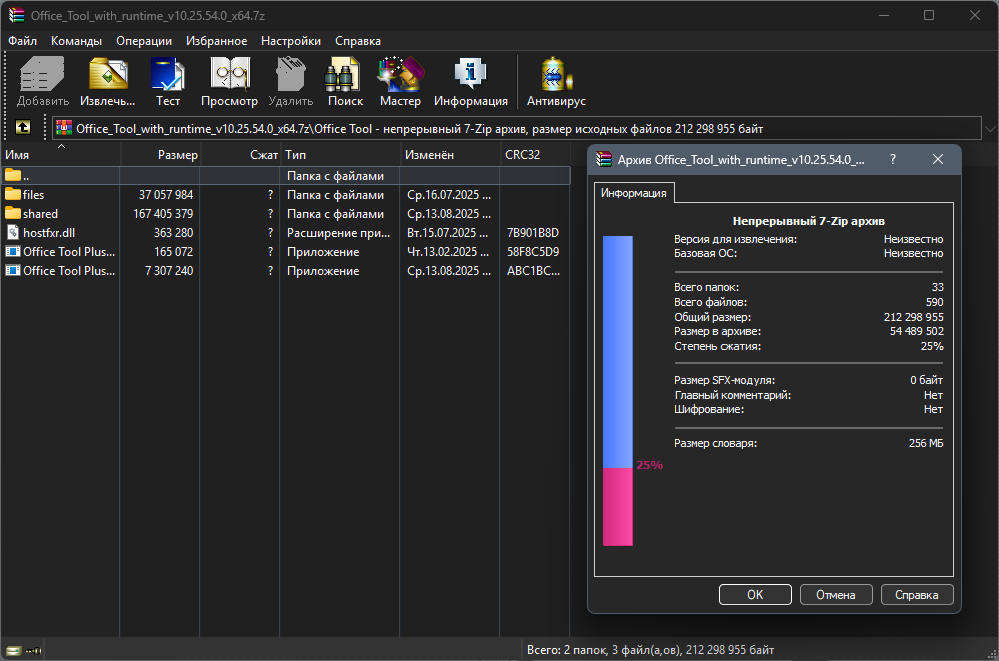Click the truncated CRC32 value ABC1BC...
999x661 pixels.
coord(533,270)
